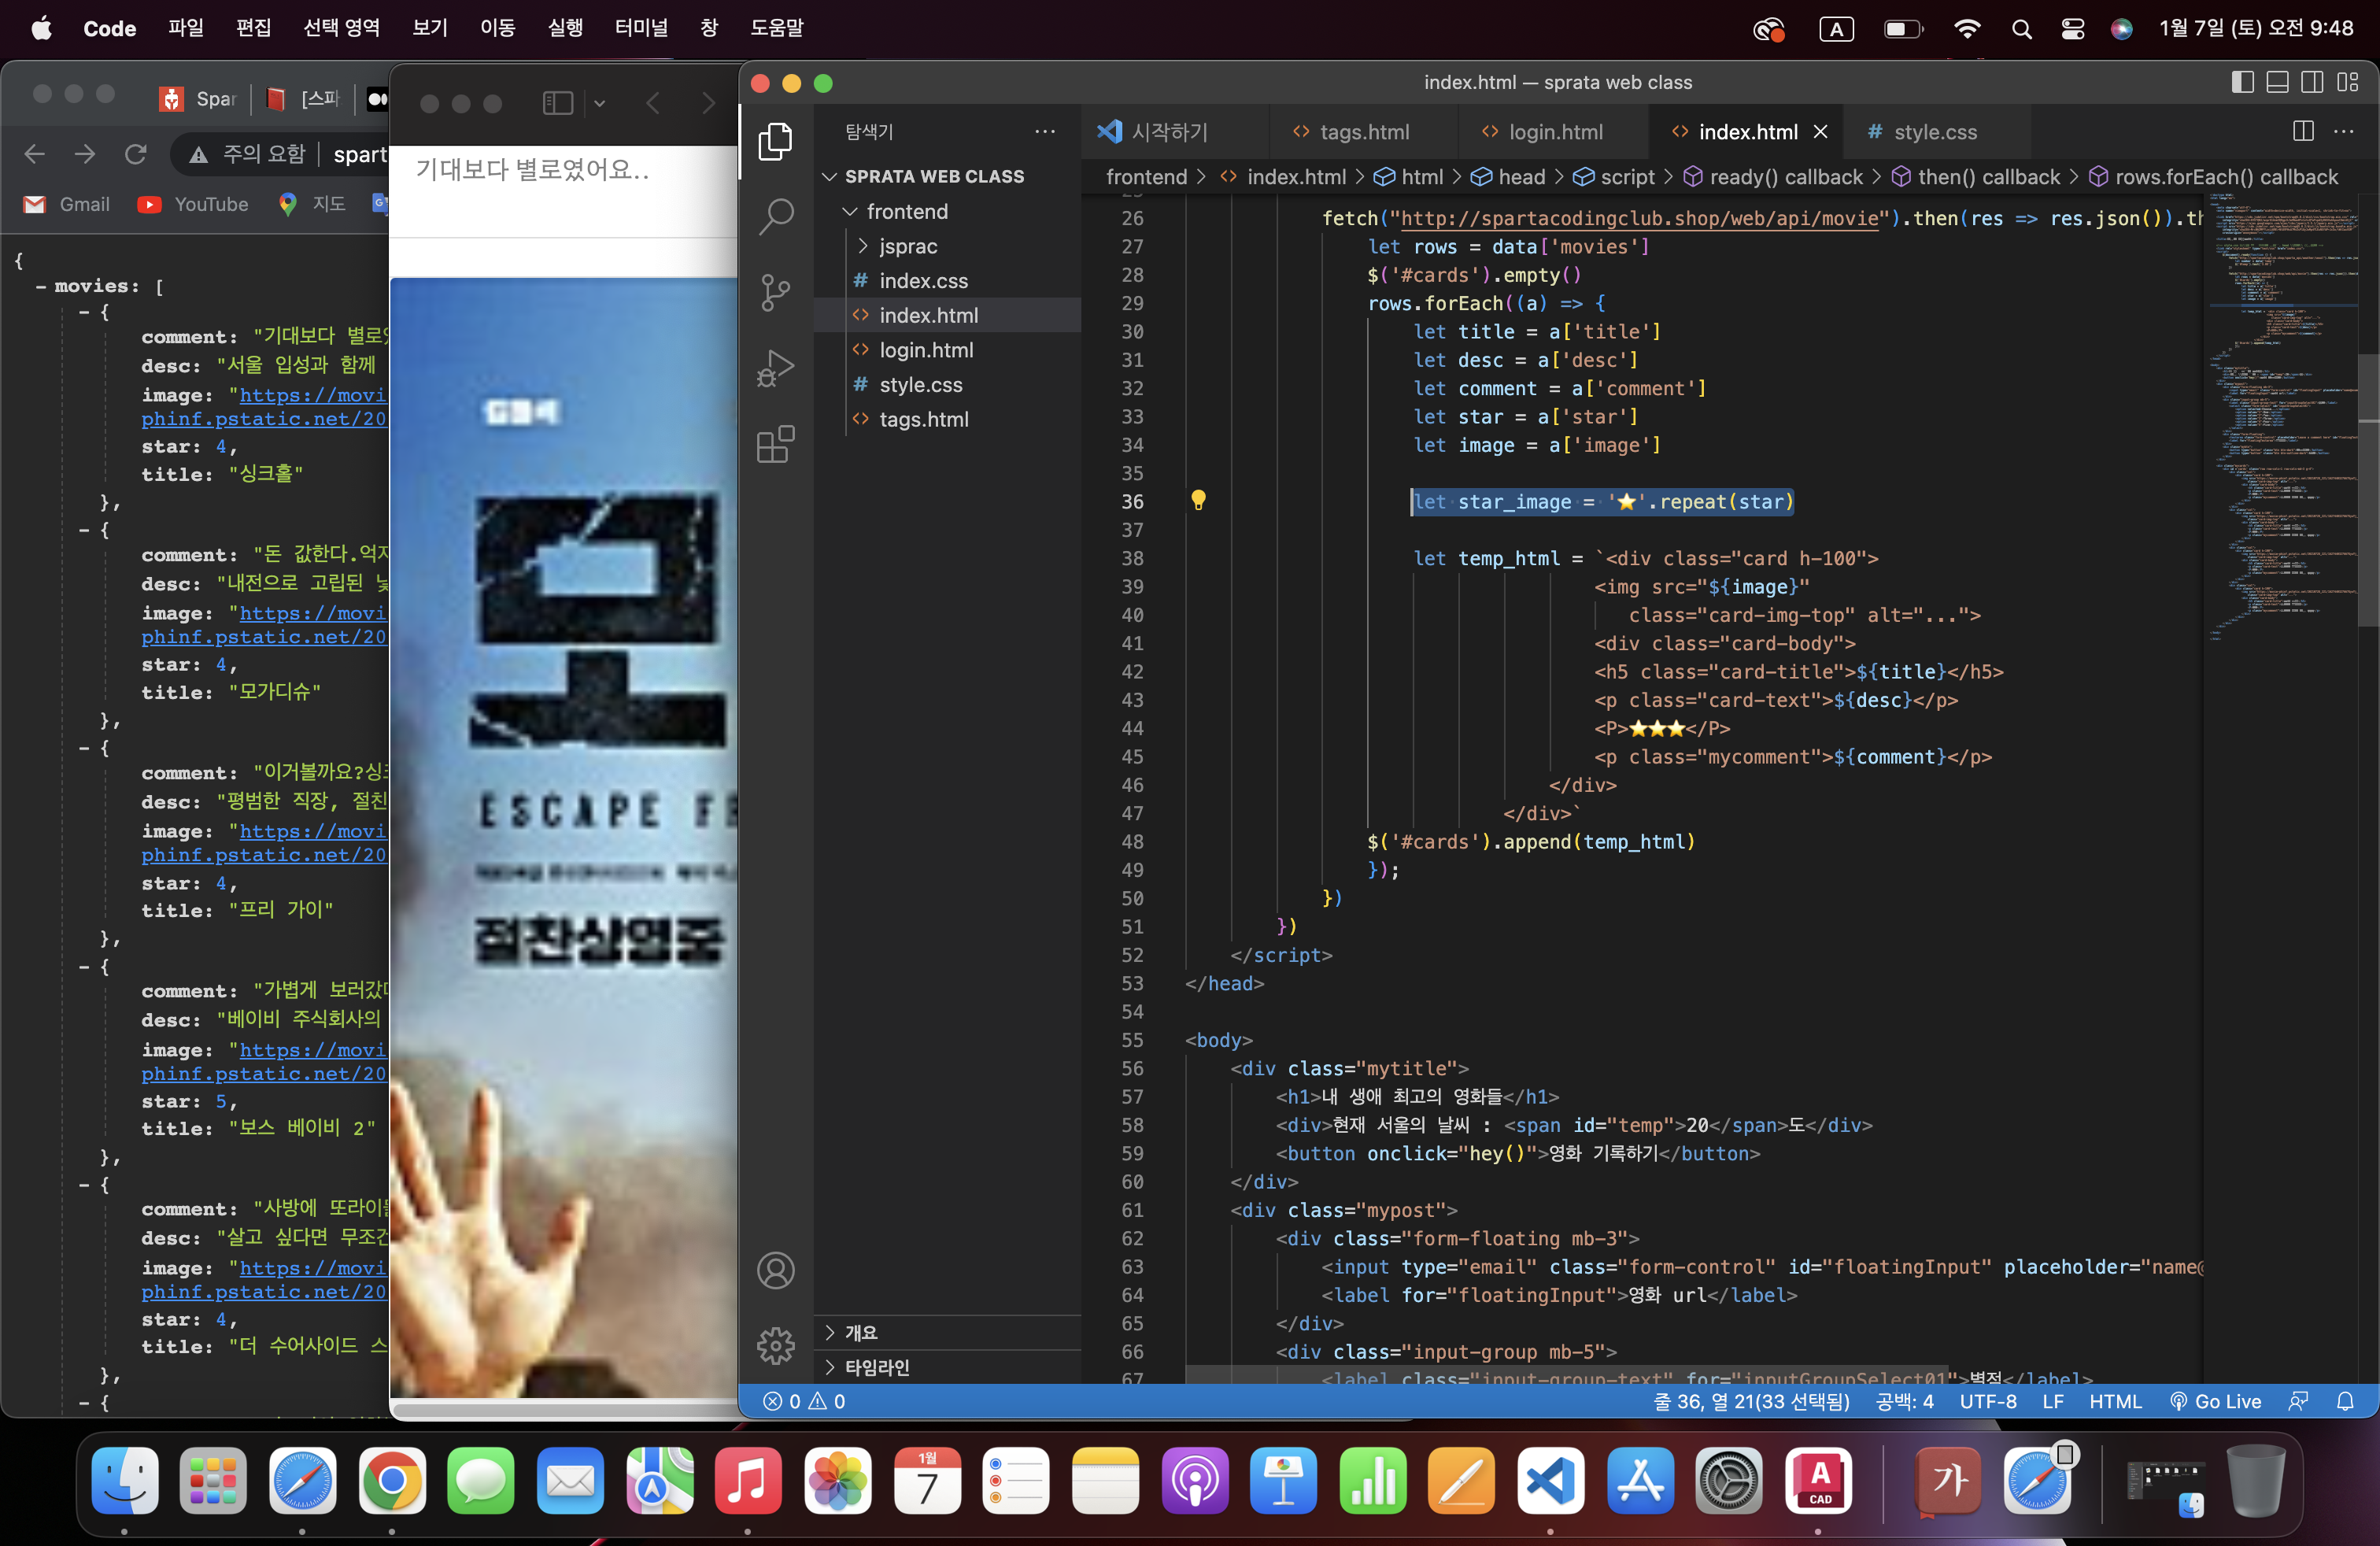Collapse the 싱크홀 movie object in JSON

85,312
